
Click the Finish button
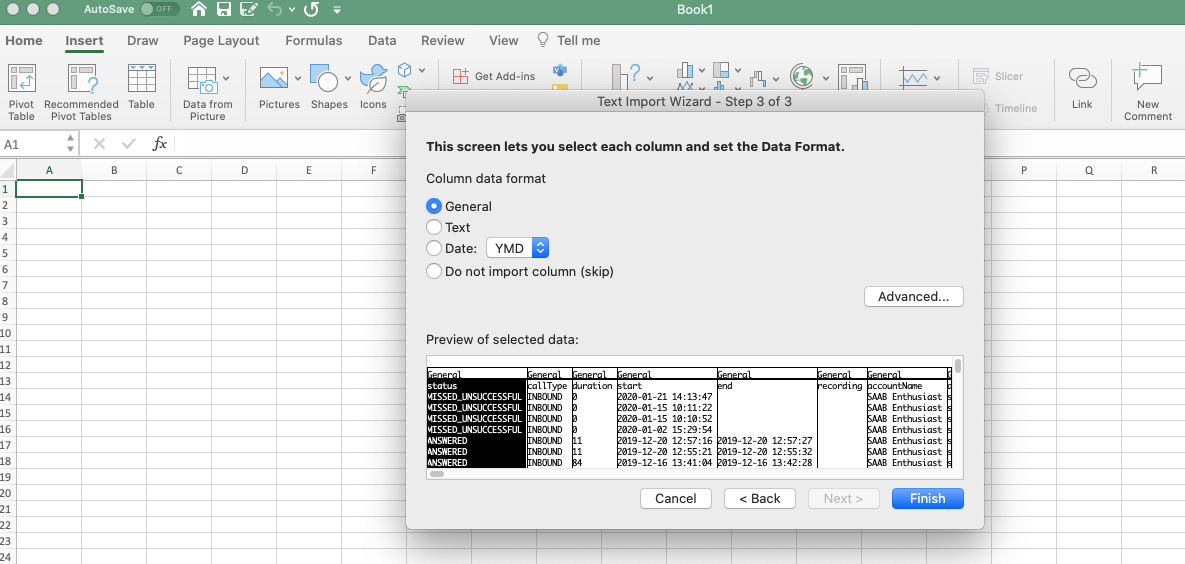click(927, 498)
